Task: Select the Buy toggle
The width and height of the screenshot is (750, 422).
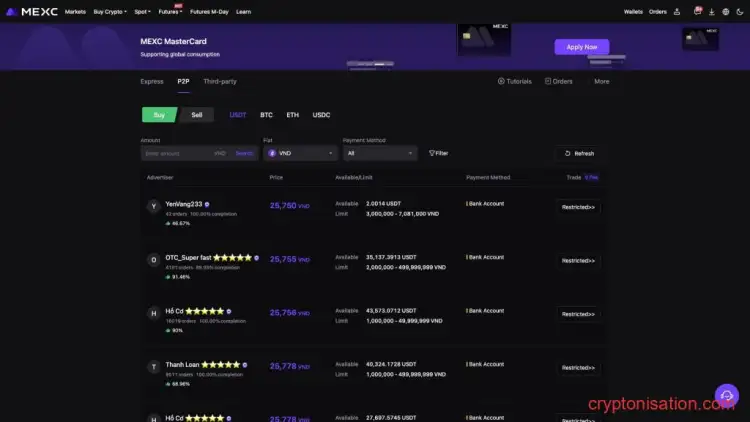Action: (x=159, y=115)
